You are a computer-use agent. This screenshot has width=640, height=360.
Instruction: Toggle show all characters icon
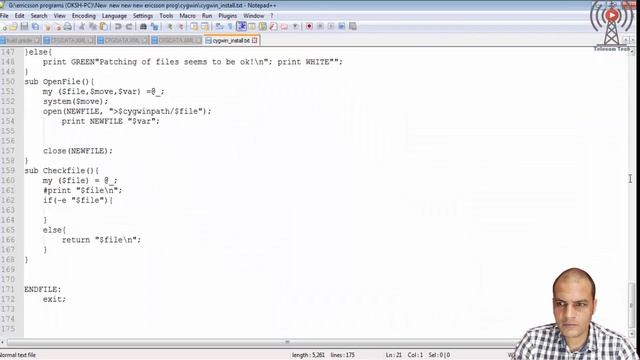click(x=230, y=27)
